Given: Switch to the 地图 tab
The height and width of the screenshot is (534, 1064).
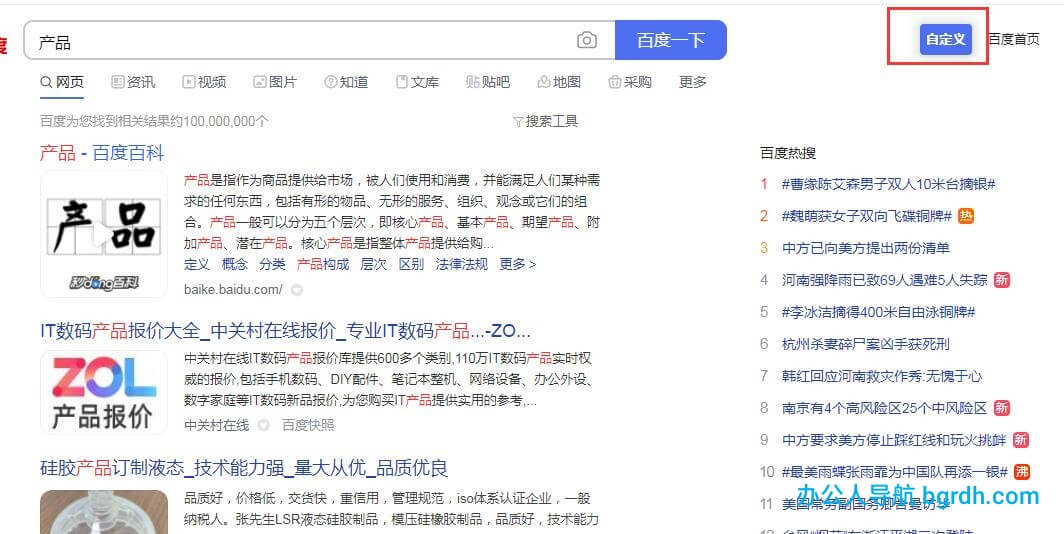Looking at the screenshot, I should 559,82.
